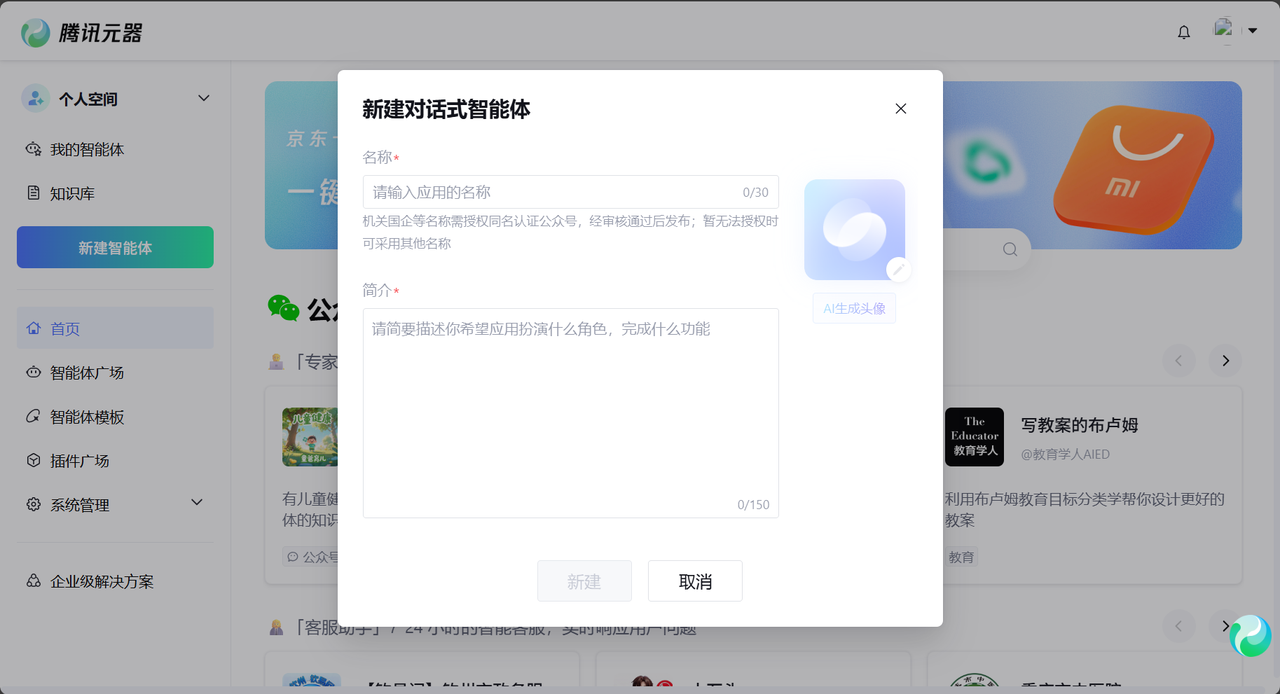This screenshot has width=1280, height=694.
Task: Close the 新建对话式智能体 dialog
Action: coord(900,109)
